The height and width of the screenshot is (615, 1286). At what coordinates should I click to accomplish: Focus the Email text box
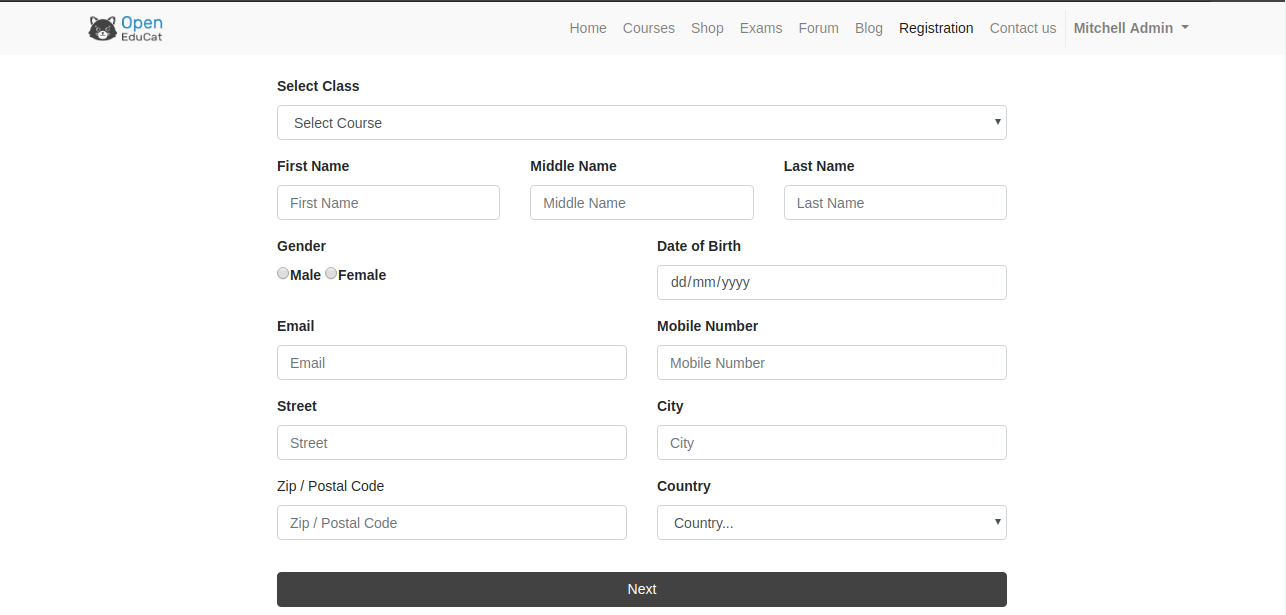pyautogui.click(x=451, y=362)
